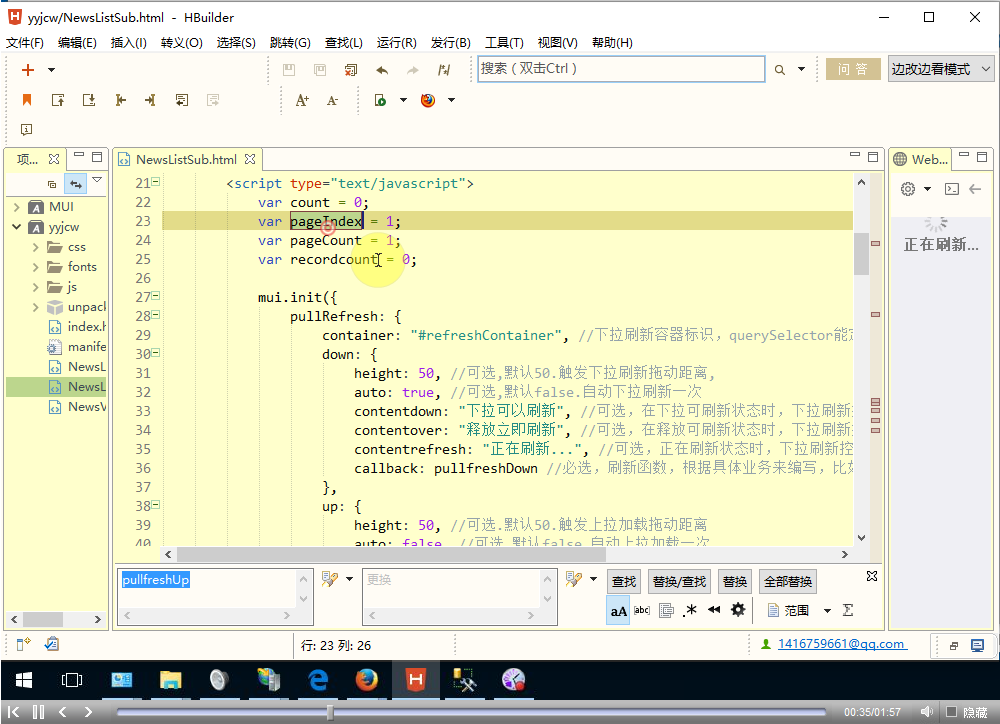The height and width of the screenshot is (724, 1000).
Task: Expand the MUI project node
Action: coord(17,207)
